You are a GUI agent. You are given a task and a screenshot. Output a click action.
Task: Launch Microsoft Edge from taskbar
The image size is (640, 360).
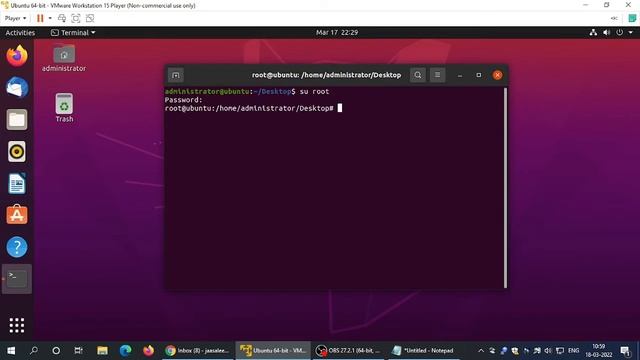125,350
